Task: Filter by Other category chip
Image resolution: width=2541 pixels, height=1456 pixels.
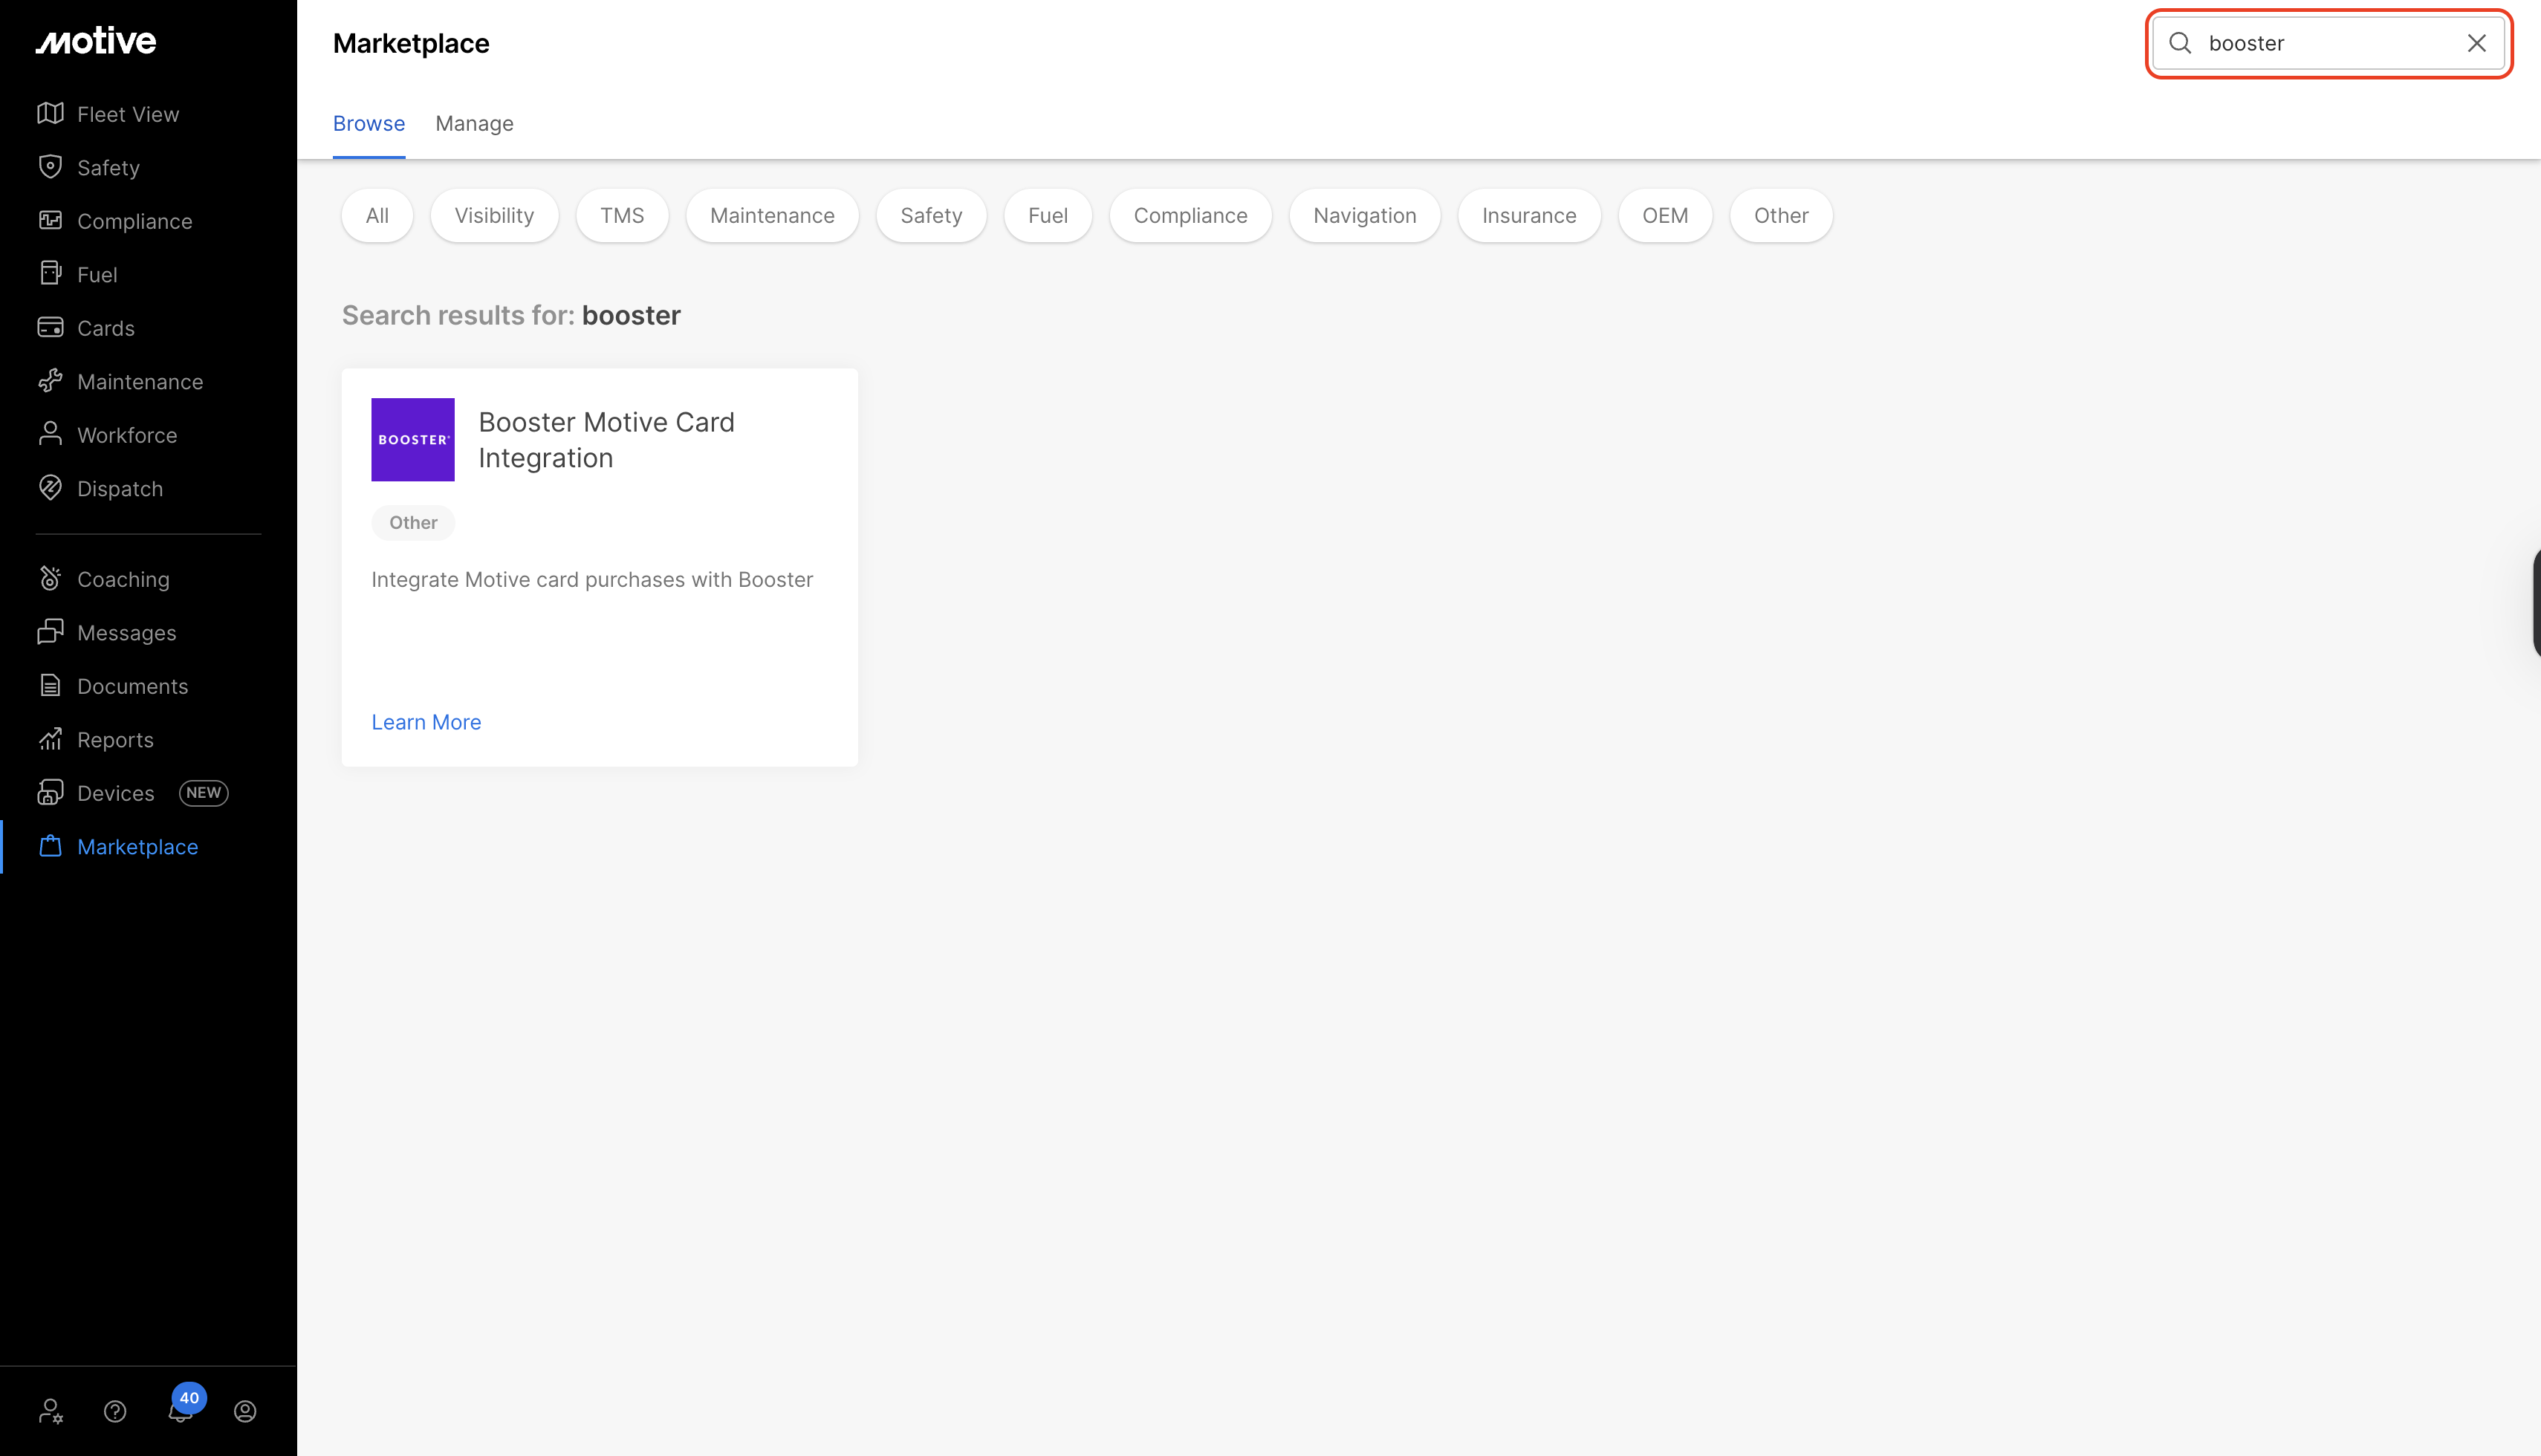Action: tap(1781, 215)
